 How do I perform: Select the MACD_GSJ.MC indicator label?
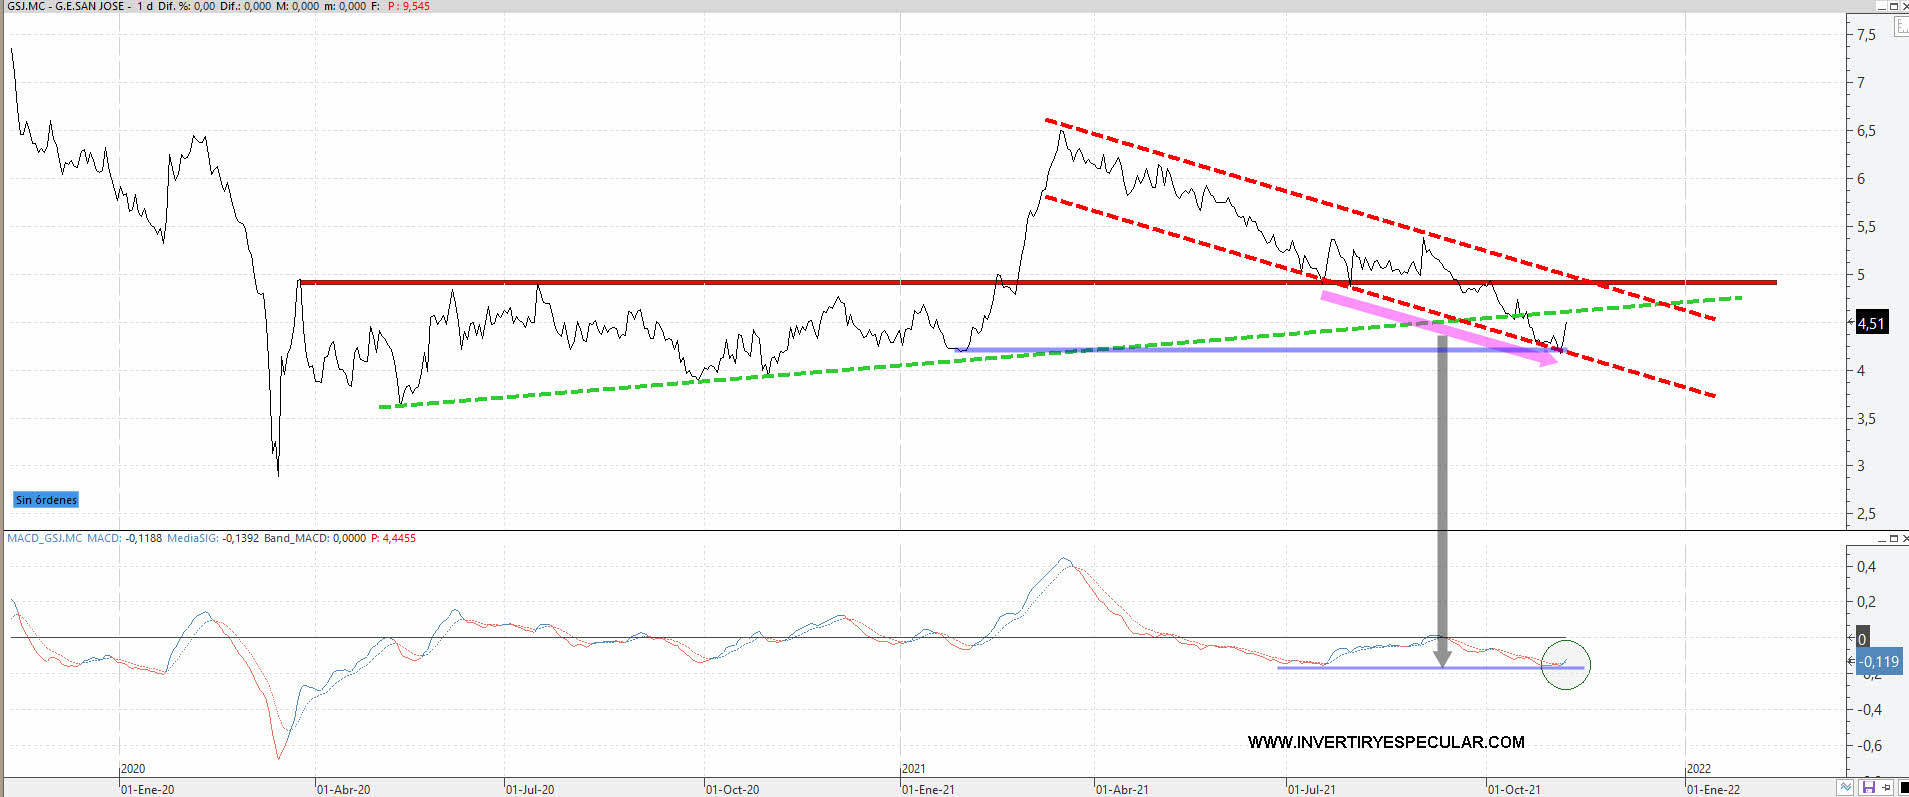[x=44, y=538]
